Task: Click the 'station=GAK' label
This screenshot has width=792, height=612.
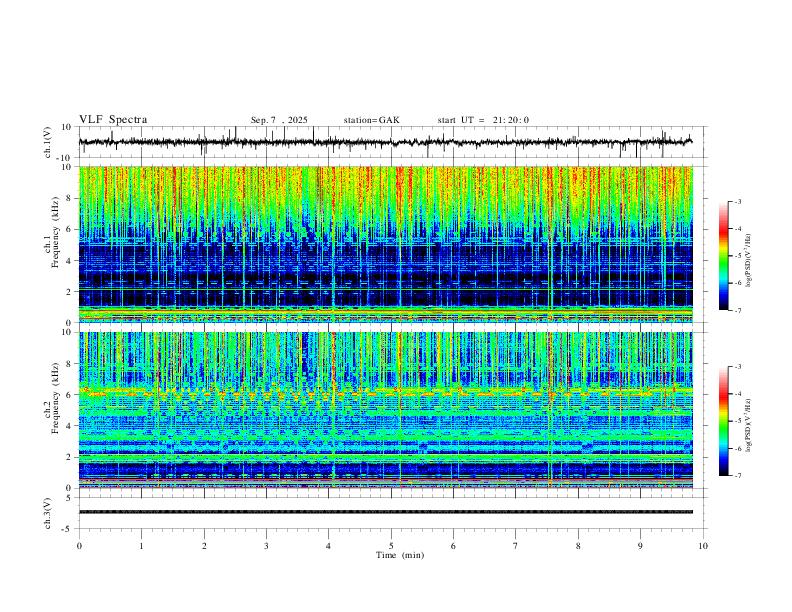Action: (371, 120)
